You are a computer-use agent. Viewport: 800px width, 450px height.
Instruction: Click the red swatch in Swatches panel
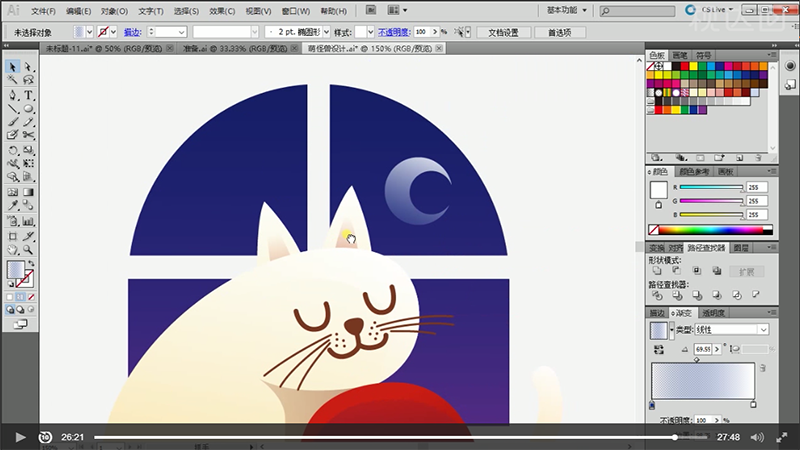click(x=685, y=66)
